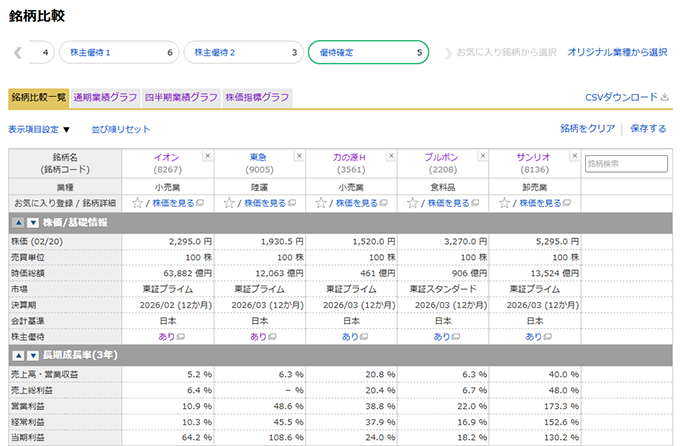Open 株主優待 あり link for 力の源H

pyautogui.click(x=355, y=337)
